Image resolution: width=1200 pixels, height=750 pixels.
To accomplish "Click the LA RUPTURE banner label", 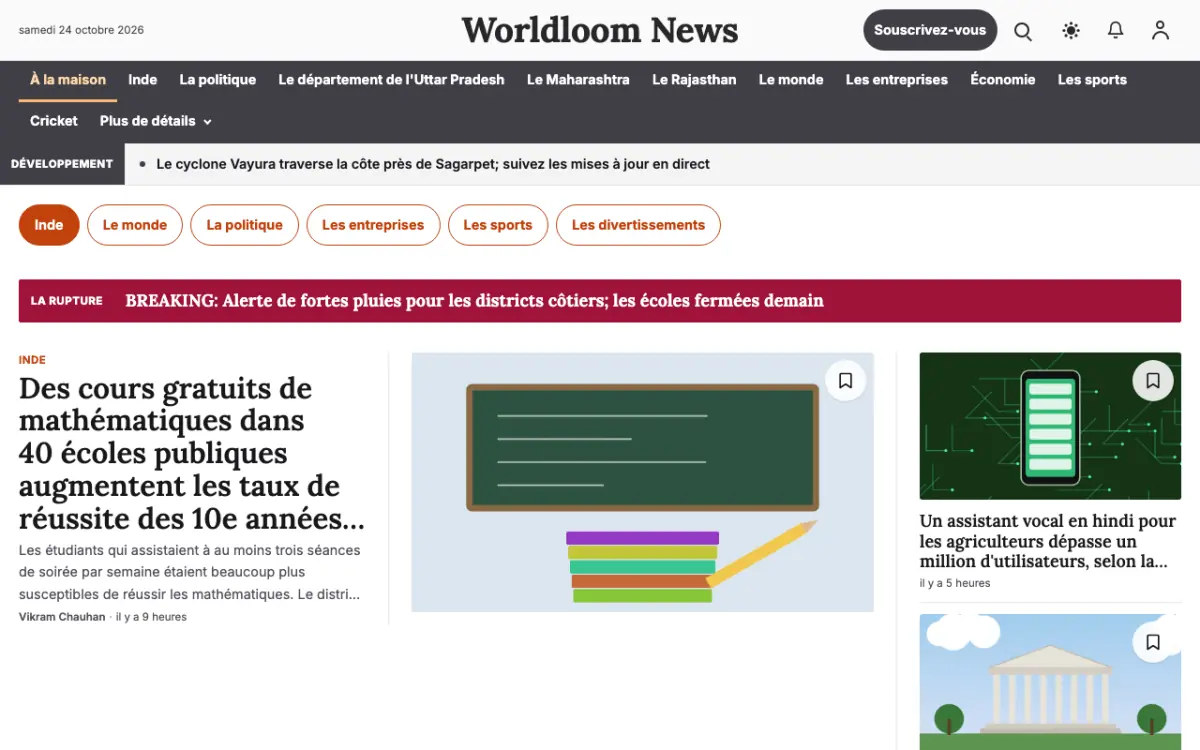I will (x=67, y=301).
